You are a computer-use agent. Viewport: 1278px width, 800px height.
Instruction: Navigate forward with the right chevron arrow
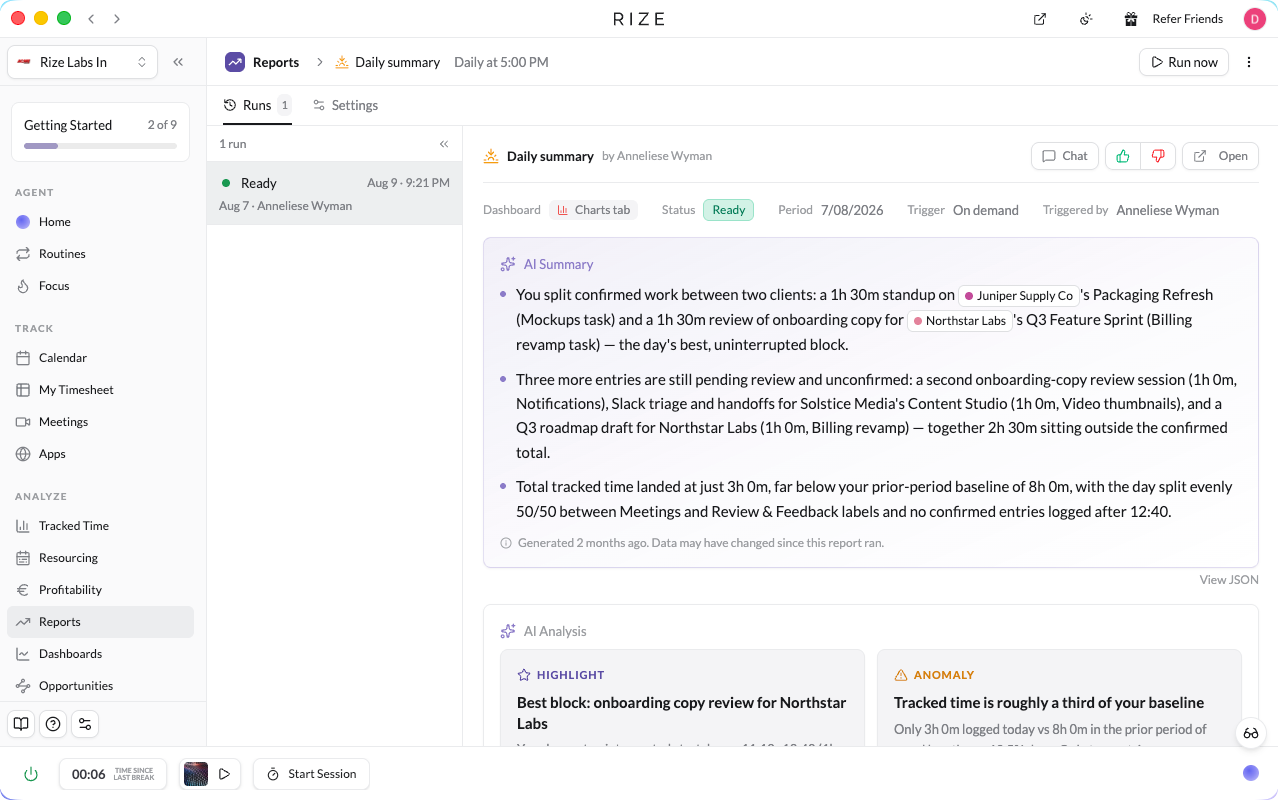(x=117, y=19)
